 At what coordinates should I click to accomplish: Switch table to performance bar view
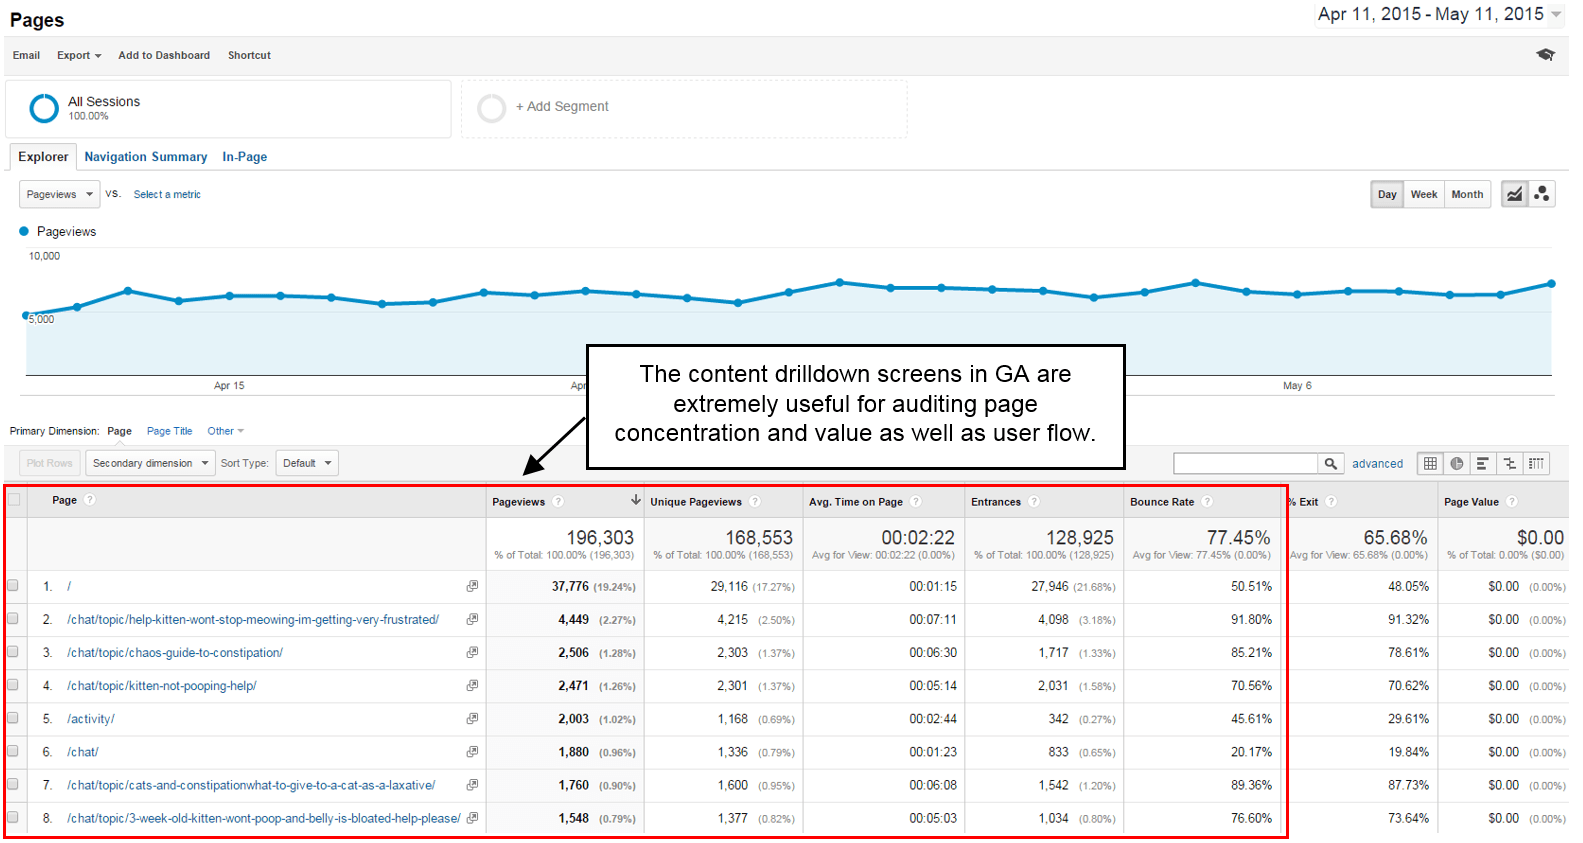1483,463
